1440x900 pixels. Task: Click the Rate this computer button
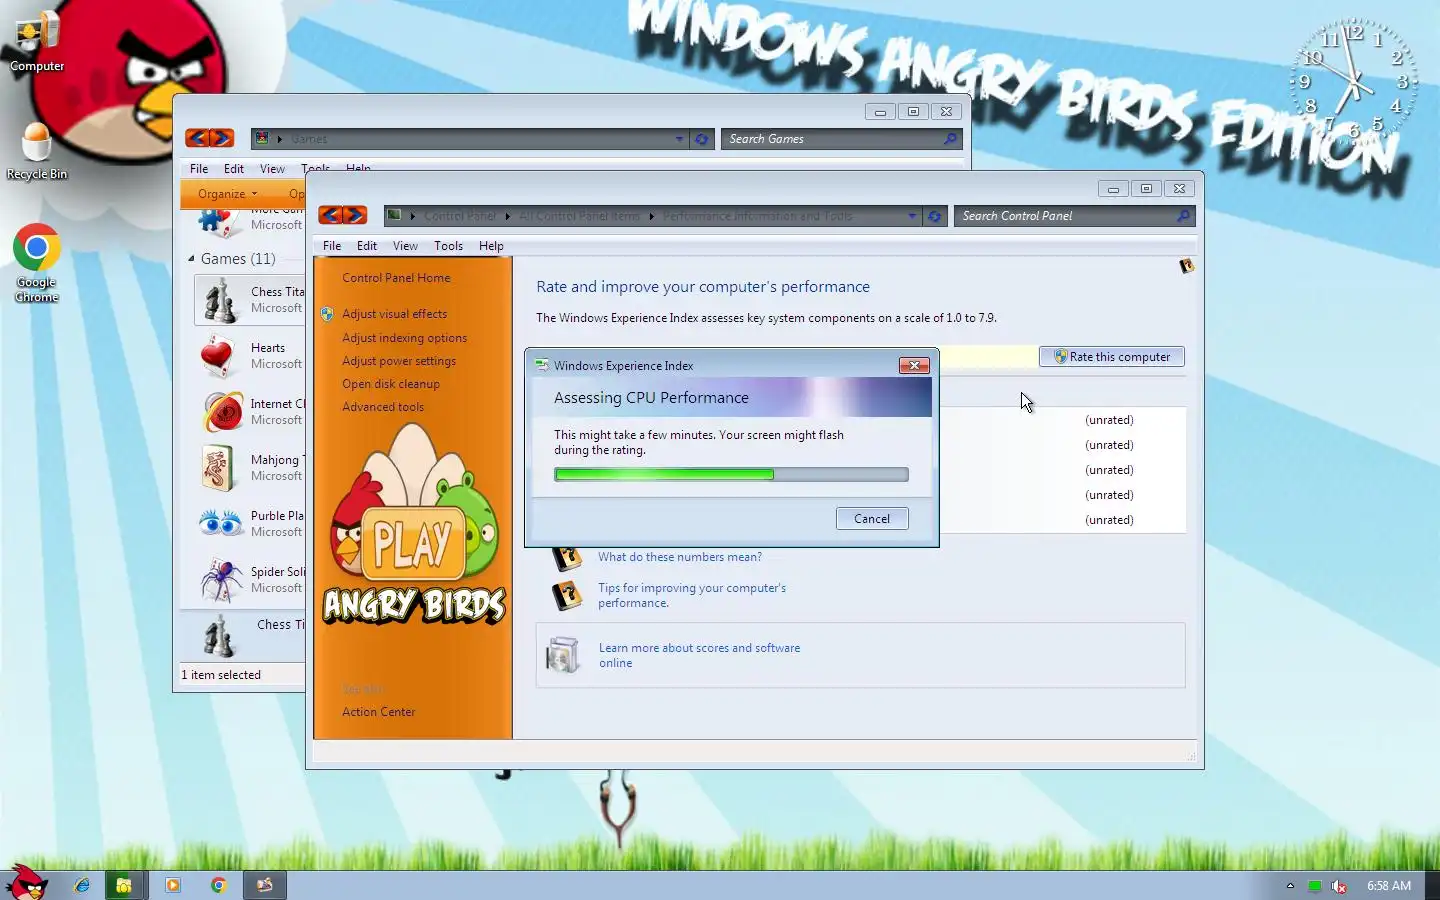1112,357
